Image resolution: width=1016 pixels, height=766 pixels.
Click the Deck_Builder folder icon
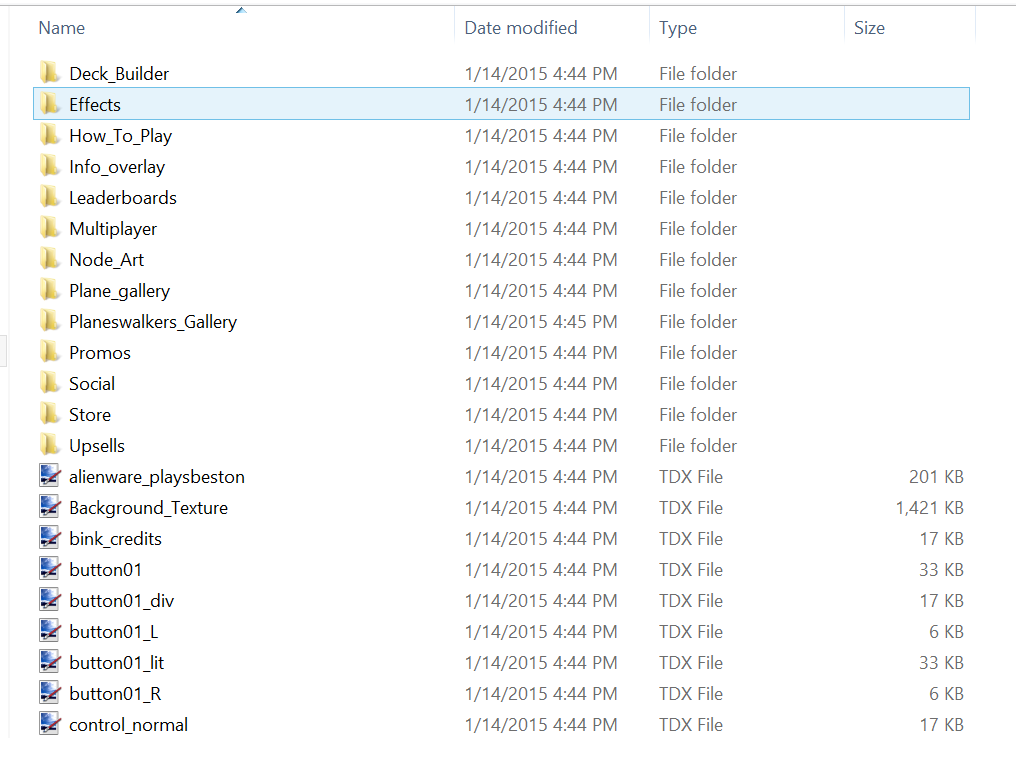coord(50,73)
